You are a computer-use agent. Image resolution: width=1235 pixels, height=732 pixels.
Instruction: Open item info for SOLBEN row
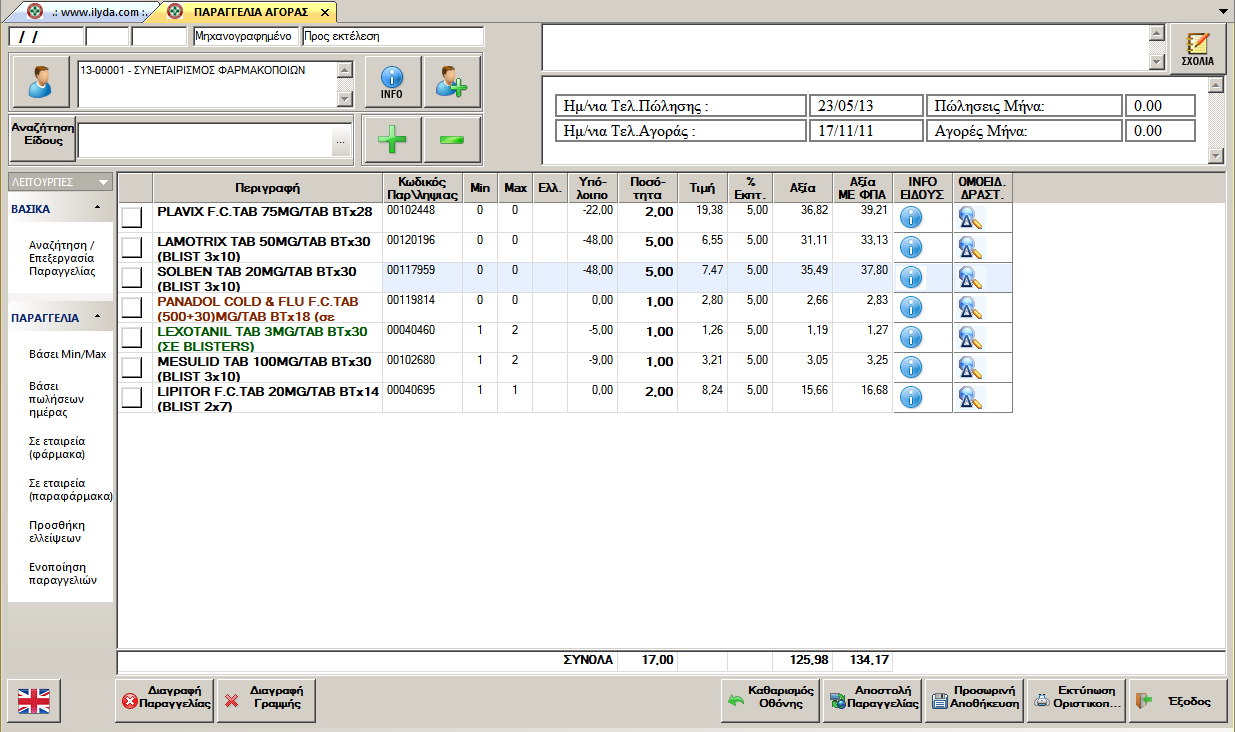coord(911,278)
